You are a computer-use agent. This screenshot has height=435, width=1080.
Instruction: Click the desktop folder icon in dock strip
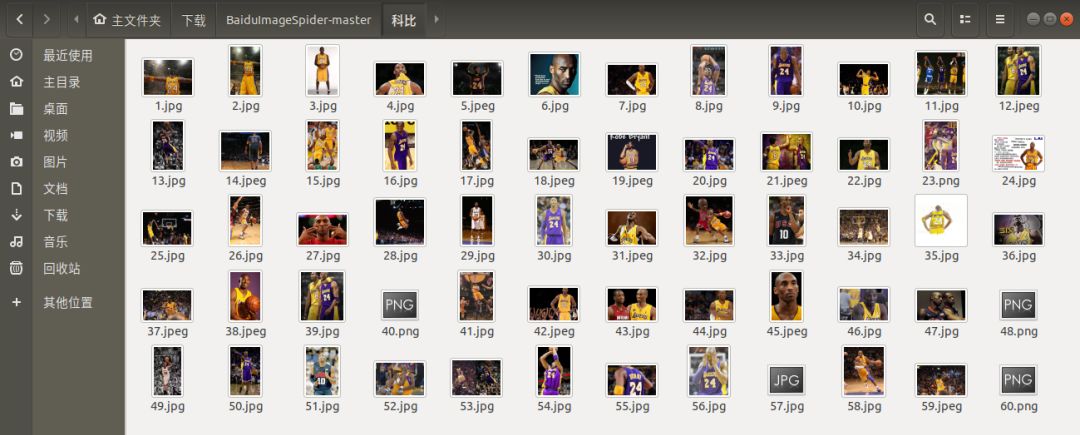point(17,109)
